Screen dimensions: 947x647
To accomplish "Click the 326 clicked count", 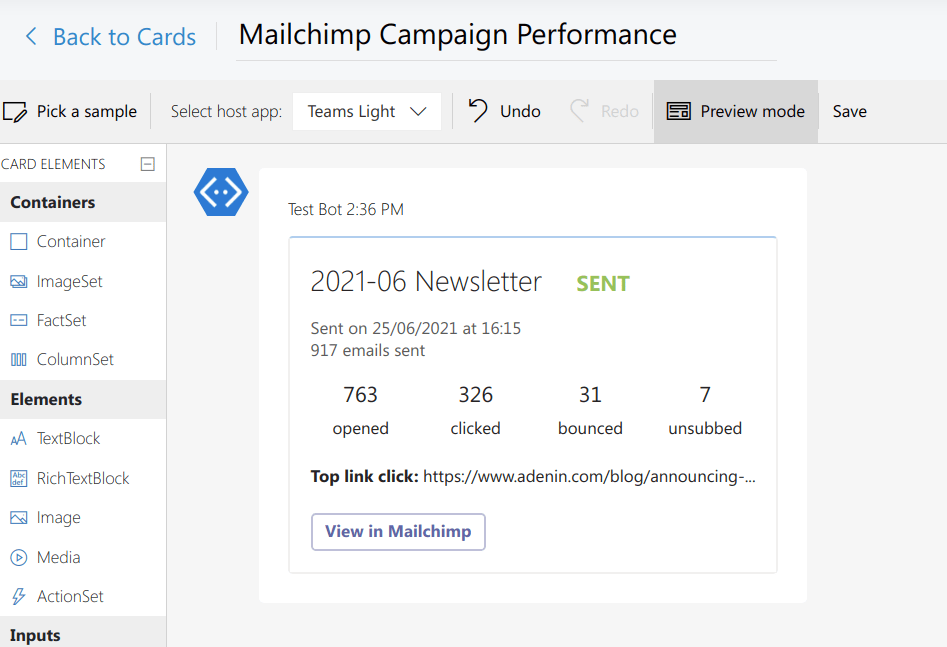I will [x=475, y=394].
